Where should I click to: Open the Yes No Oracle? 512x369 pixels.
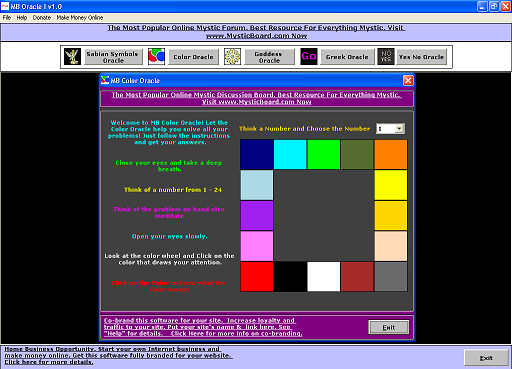coord(421,57)
